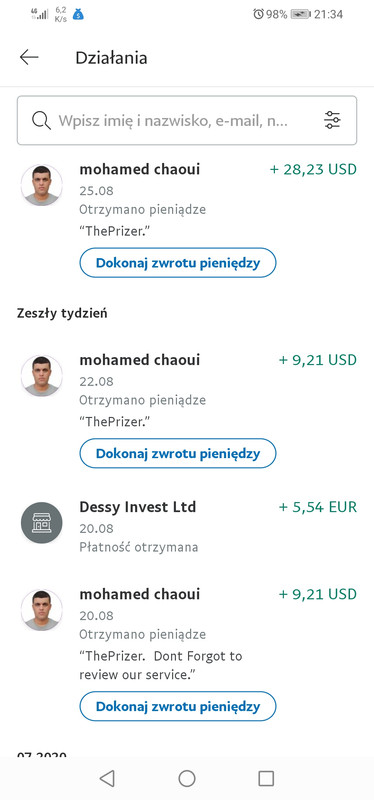Open the avatar of the 22.08 transaction

point(42,376)
